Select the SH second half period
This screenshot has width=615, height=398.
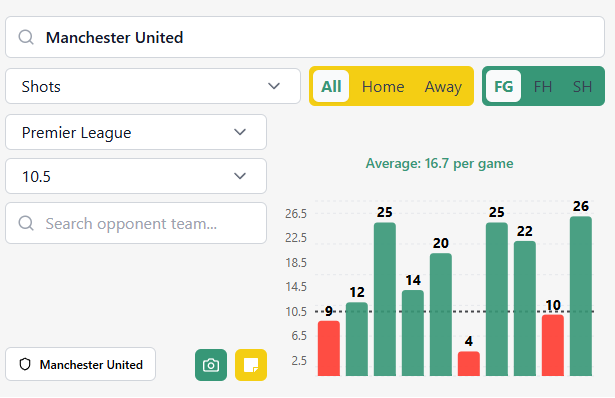[x=582, y=86]
